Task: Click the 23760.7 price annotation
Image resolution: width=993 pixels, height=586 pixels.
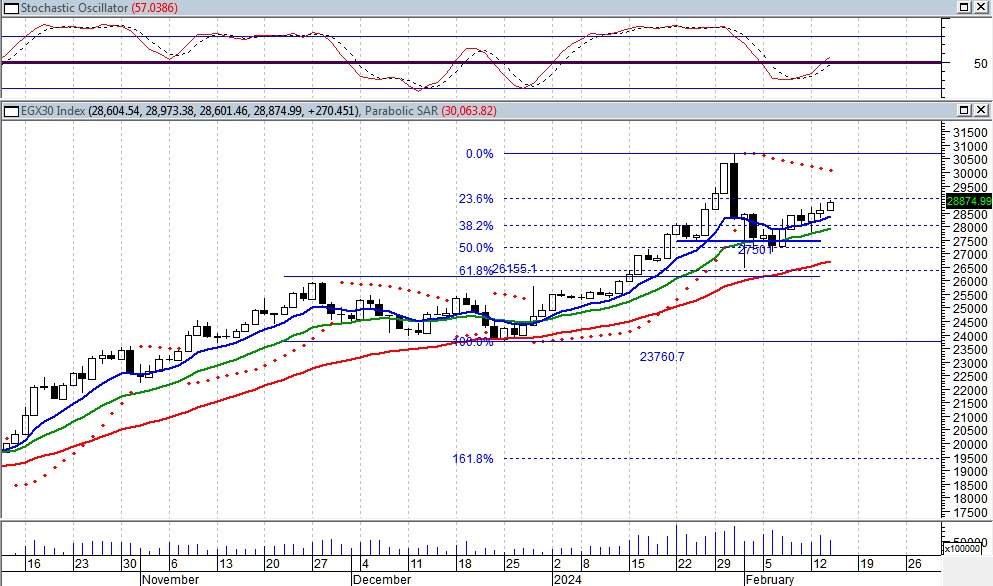Action: click(662, 356)
